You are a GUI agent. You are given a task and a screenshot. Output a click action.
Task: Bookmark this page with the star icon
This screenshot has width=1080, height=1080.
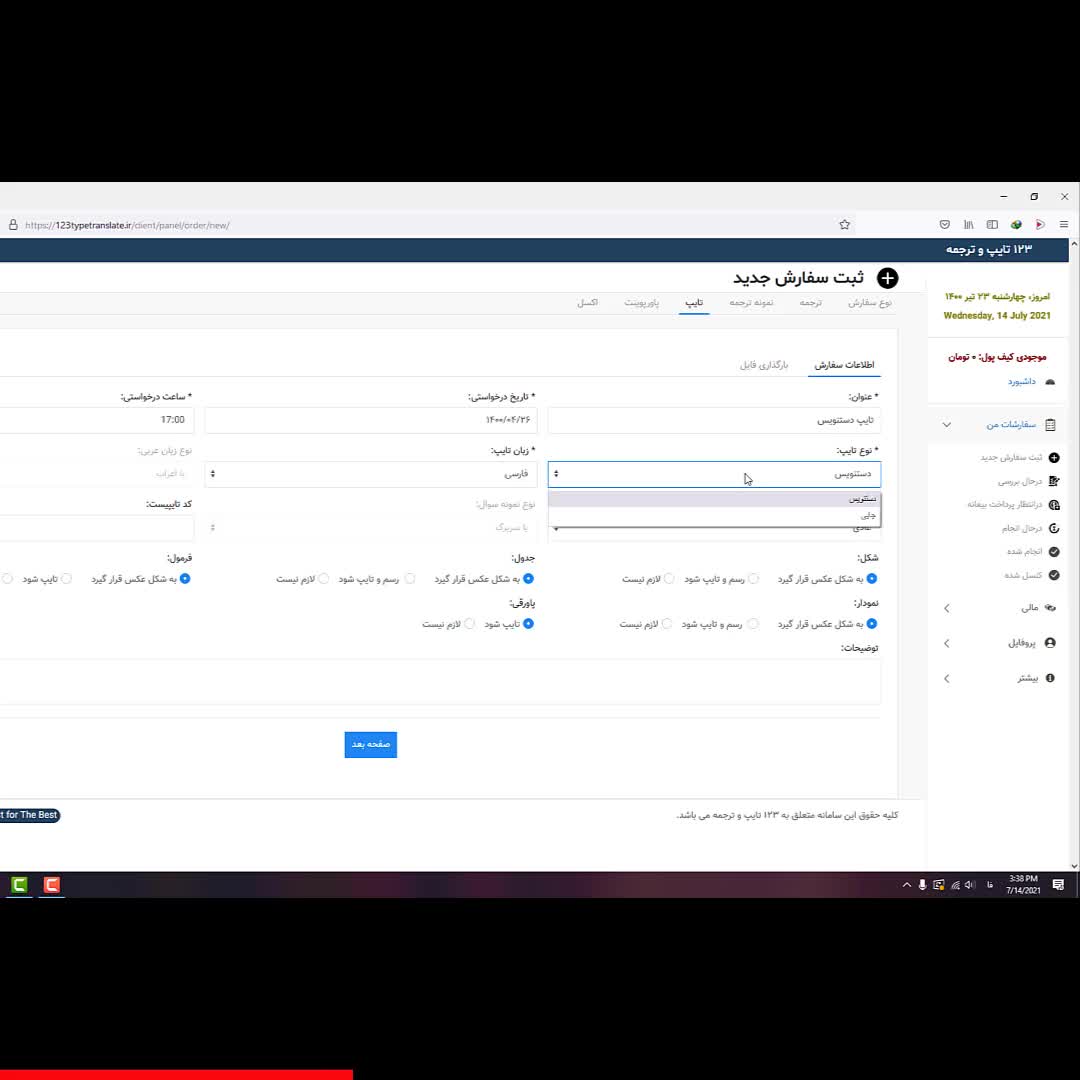coord(845,225)
